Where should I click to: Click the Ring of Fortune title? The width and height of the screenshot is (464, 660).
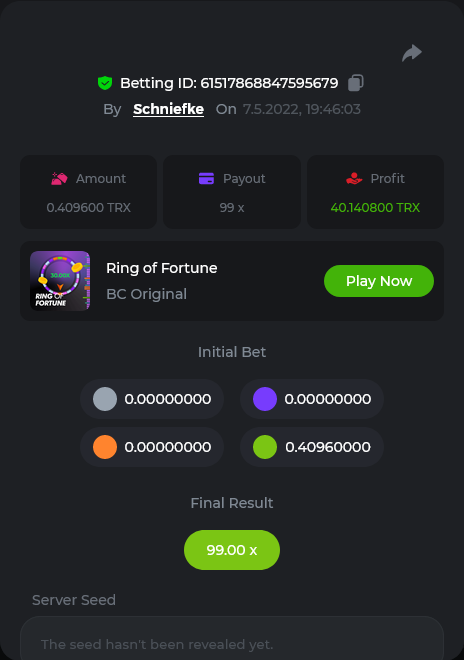[162, 268]
